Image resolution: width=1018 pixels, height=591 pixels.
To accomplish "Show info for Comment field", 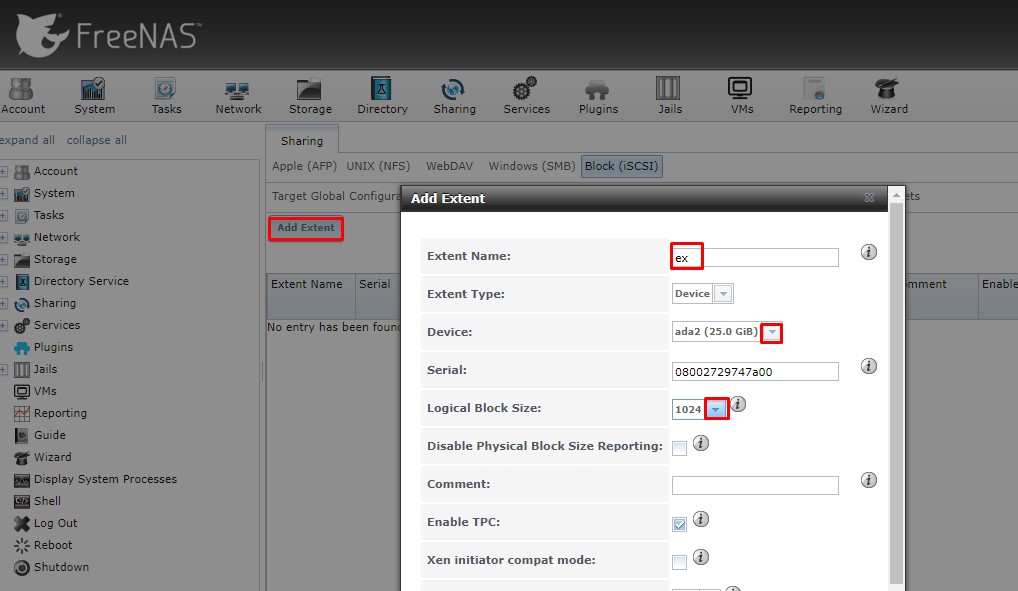I will point(869,480).
